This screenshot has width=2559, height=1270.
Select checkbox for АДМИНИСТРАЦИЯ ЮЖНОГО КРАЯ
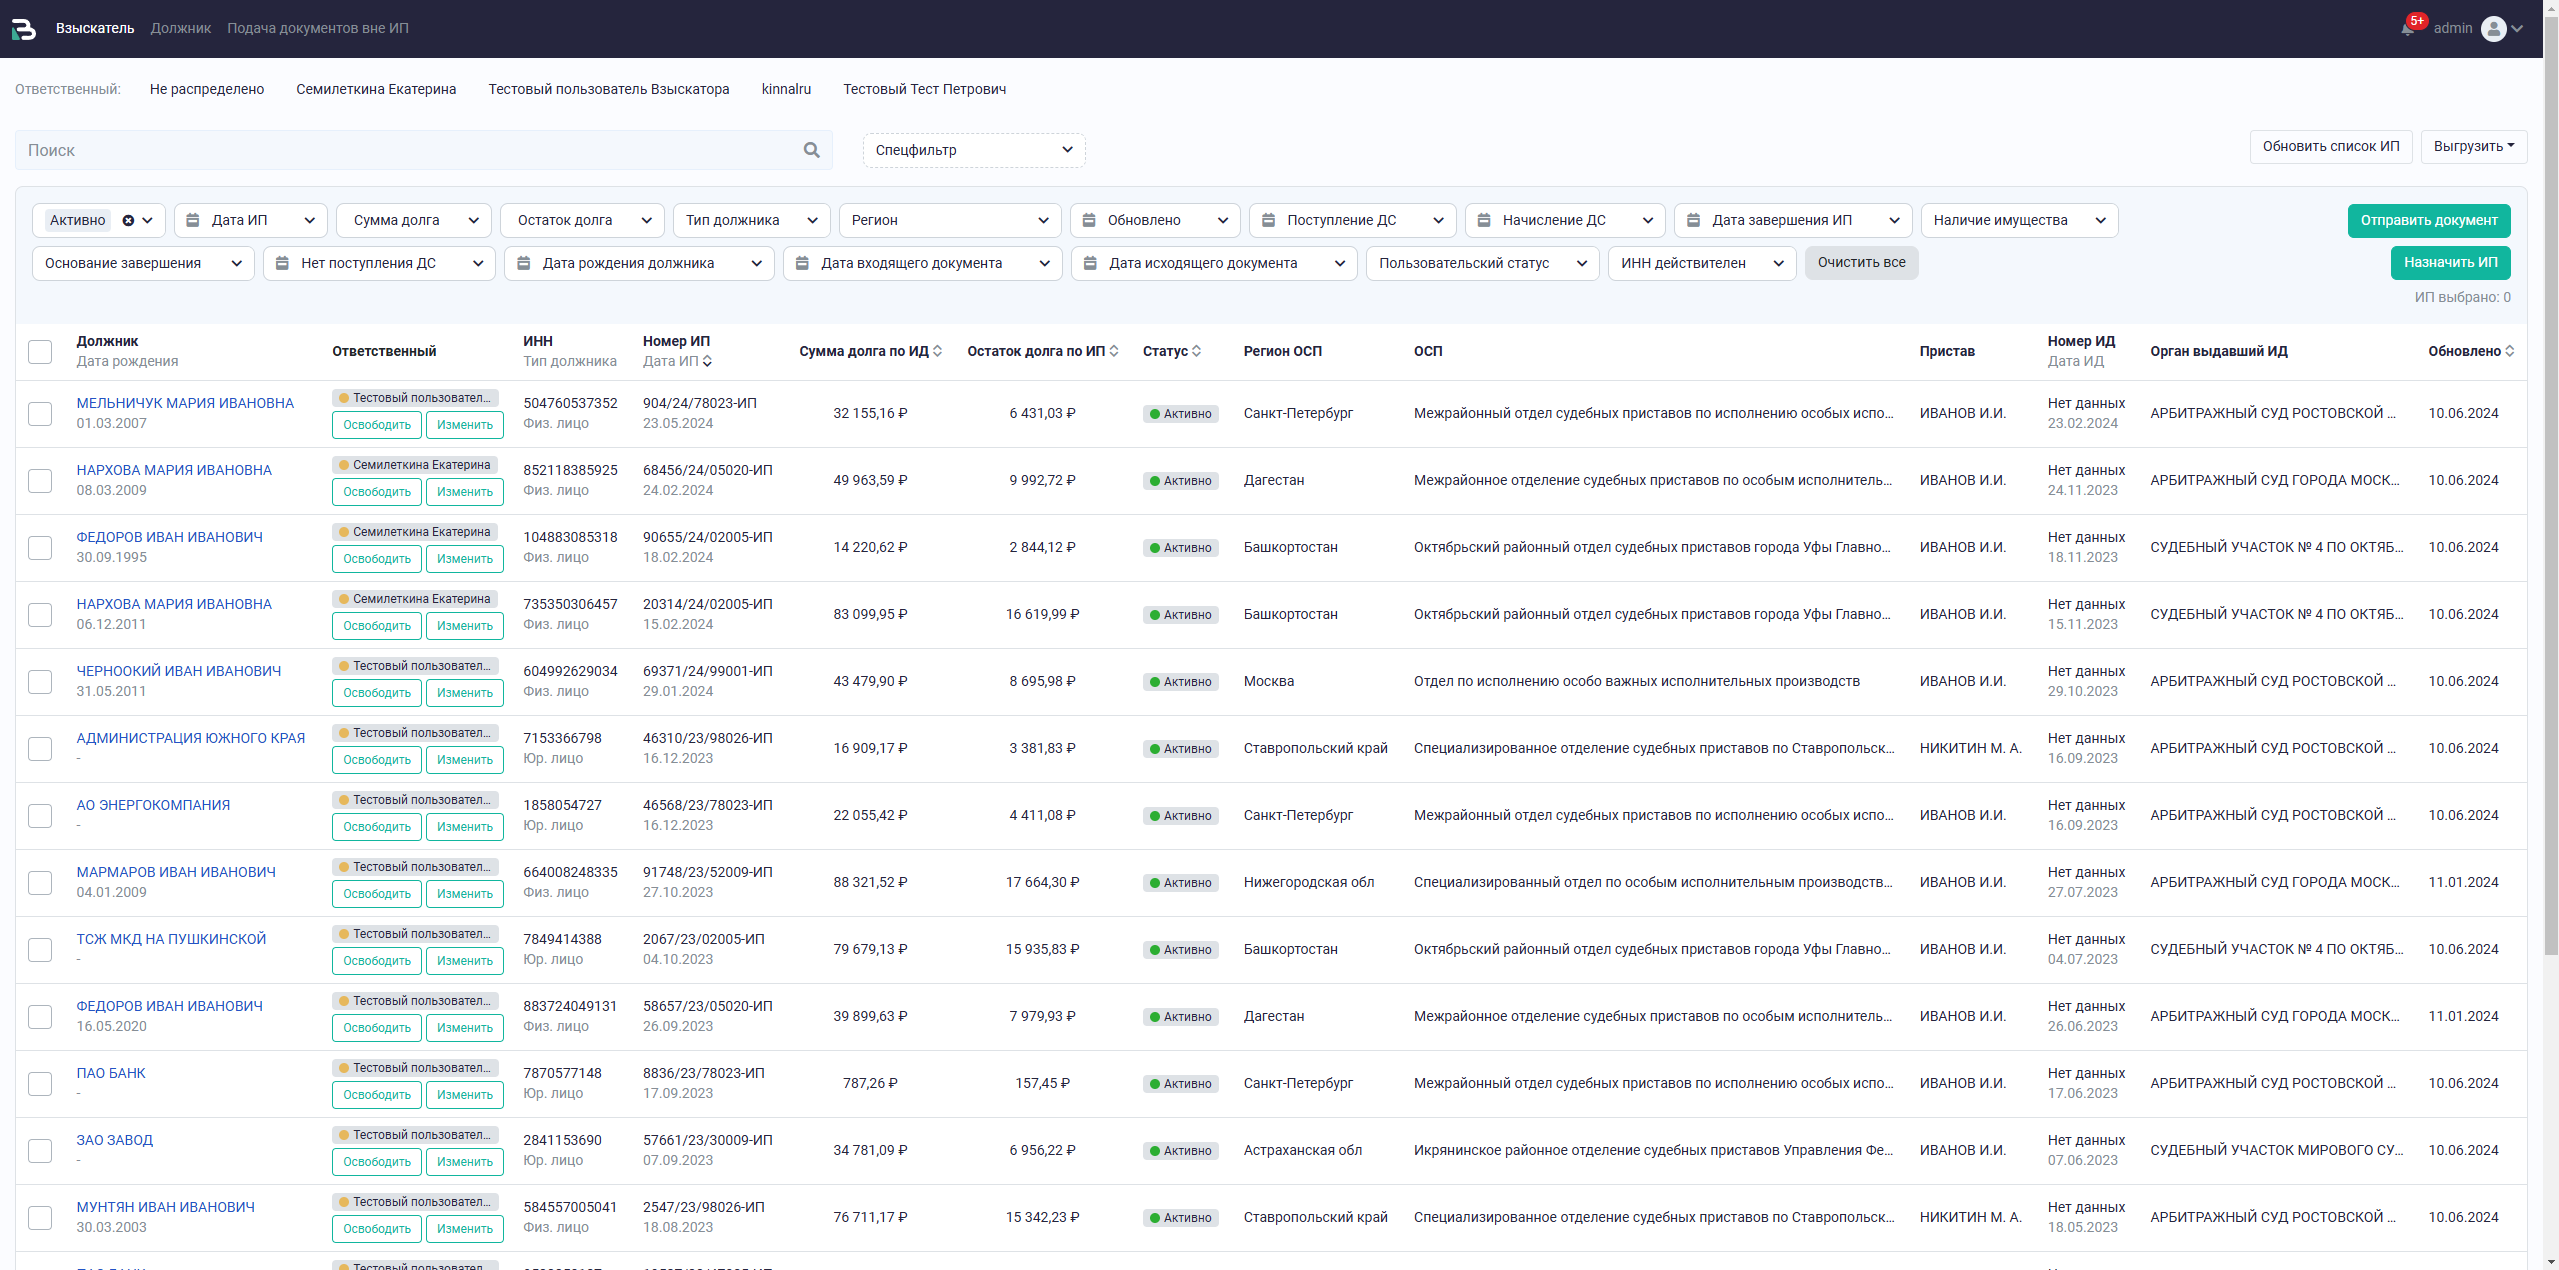40,749
